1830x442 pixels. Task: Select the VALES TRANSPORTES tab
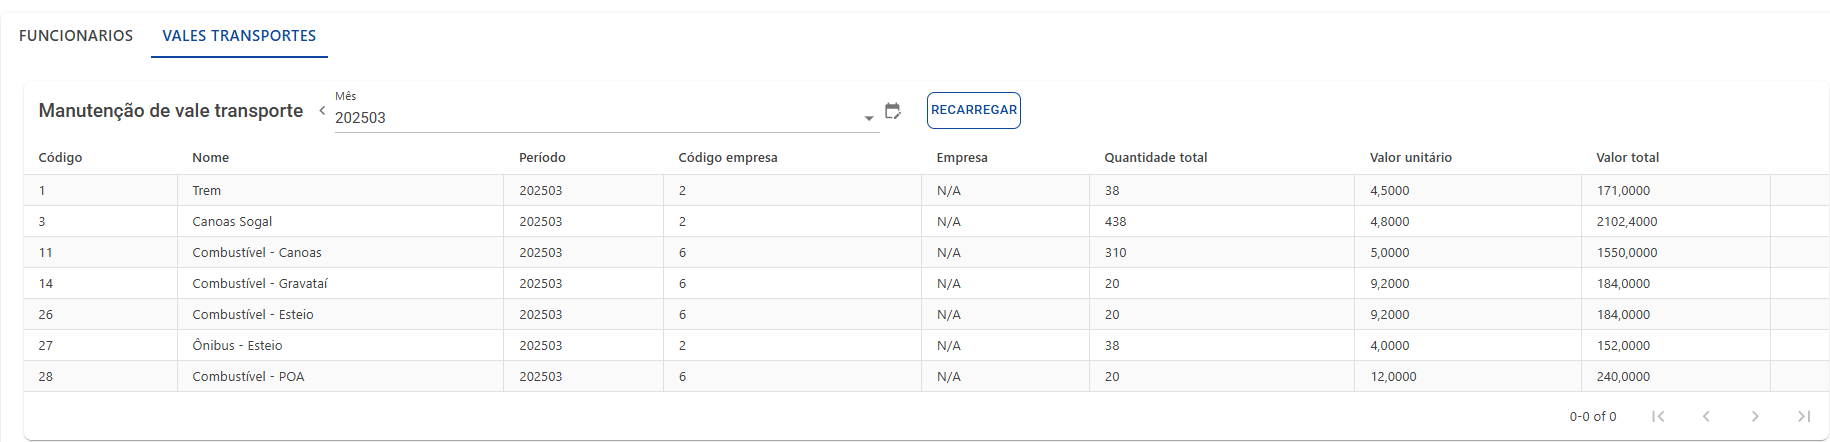pyautogui.click(x=239, y=36)
